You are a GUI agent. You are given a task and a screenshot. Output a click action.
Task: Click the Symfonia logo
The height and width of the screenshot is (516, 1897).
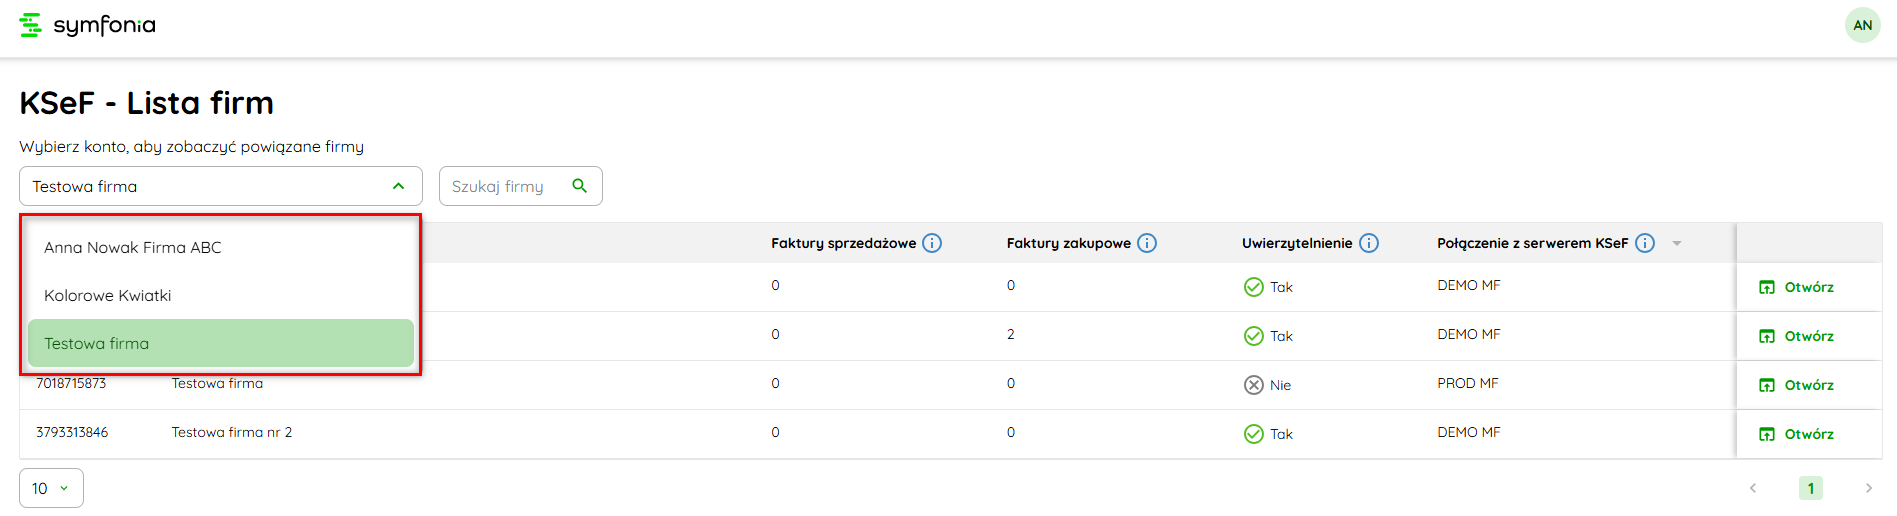point(88,25)
